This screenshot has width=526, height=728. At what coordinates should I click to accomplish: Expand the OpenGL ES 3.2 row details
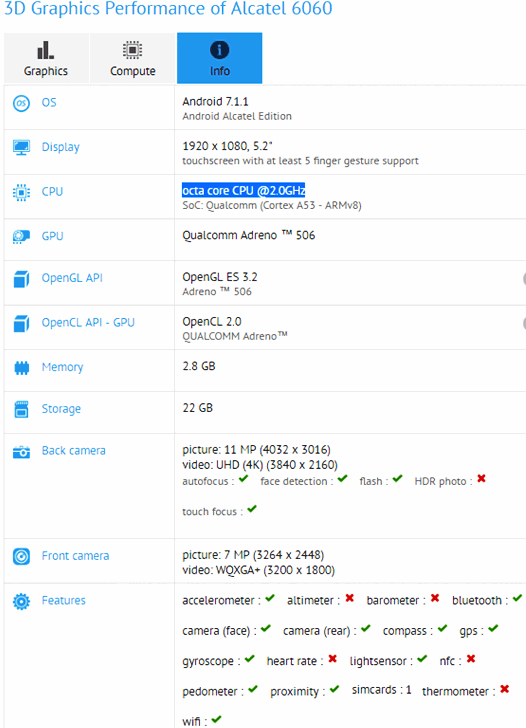pos(524,279)
